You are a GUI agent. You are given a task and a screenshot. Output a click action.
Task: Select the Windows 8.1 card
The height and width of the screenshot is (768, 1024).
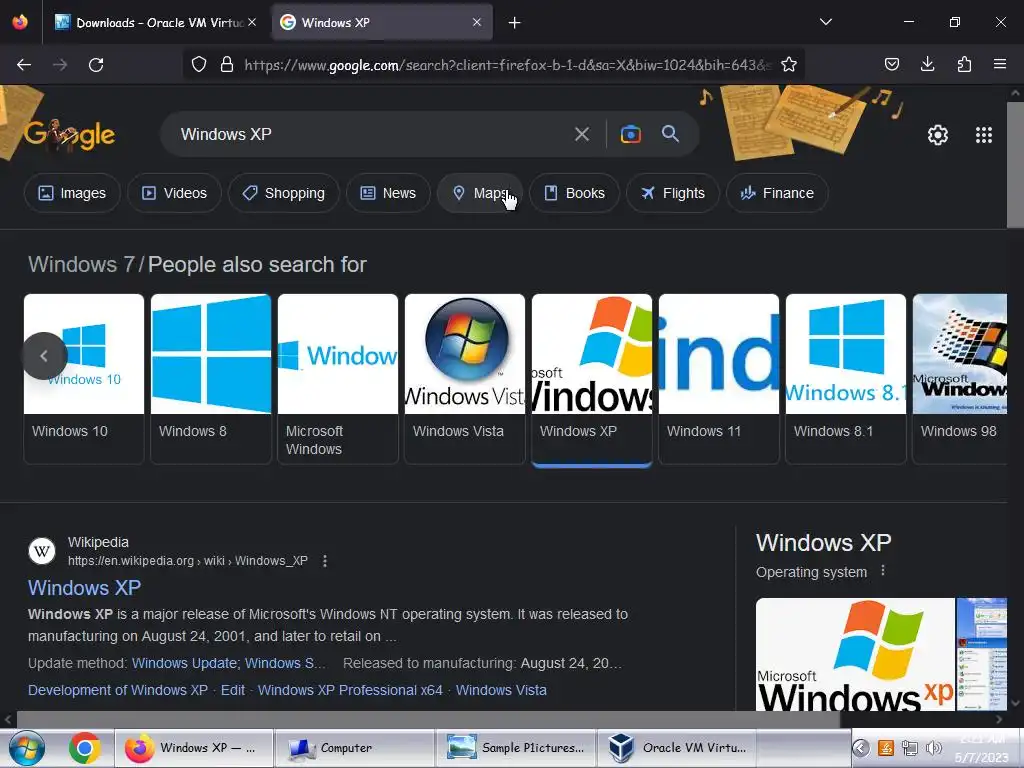(846, 379)
